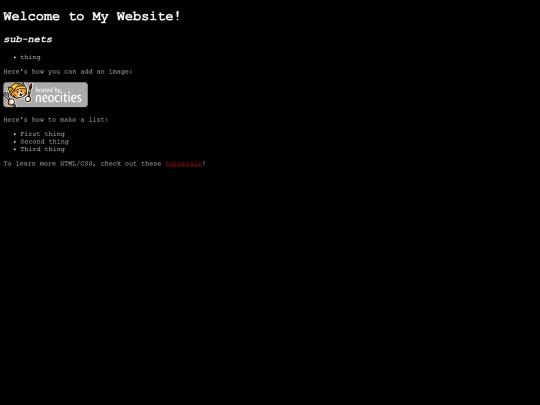This screenshot has width=540, height=405.
Task: Click the 'To learn more HTML/CSS' sentence
Action: pos(104,164)
